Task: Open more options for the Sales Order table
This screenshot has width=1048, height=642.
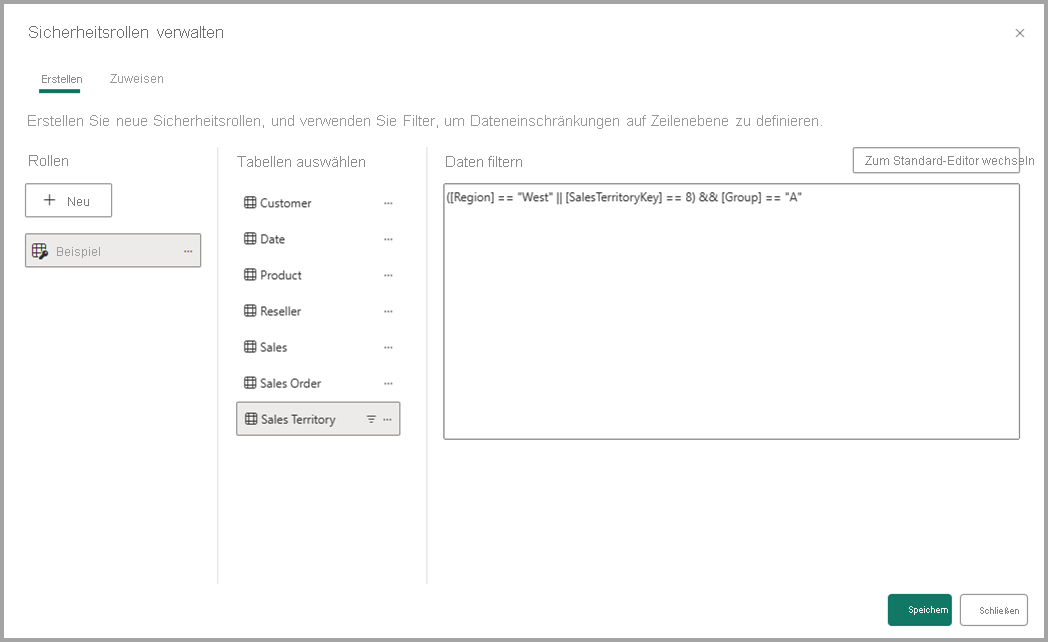Action: click(x=388, y=383)
